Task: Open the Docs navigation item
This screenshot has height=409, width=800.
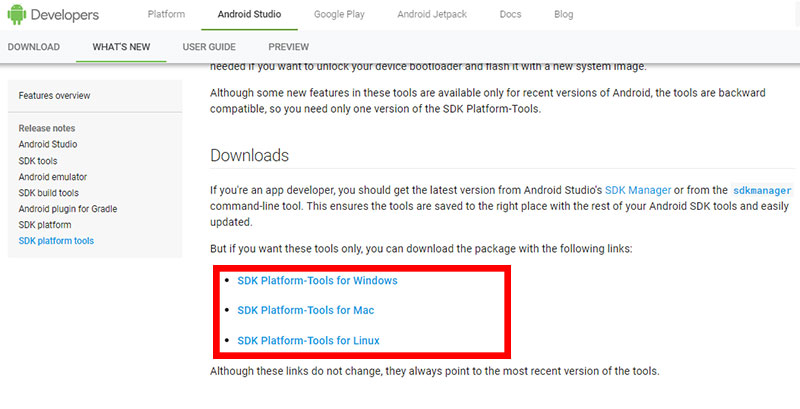Action: click(510, 14)
